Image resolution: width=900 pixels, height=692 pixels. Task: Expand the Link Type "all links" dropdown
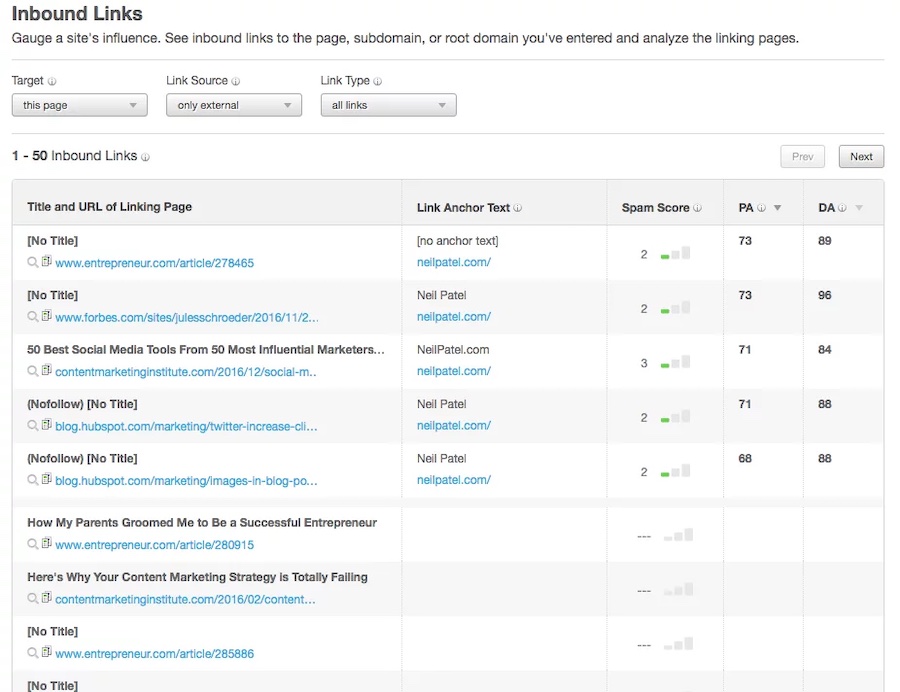point(388,105)
